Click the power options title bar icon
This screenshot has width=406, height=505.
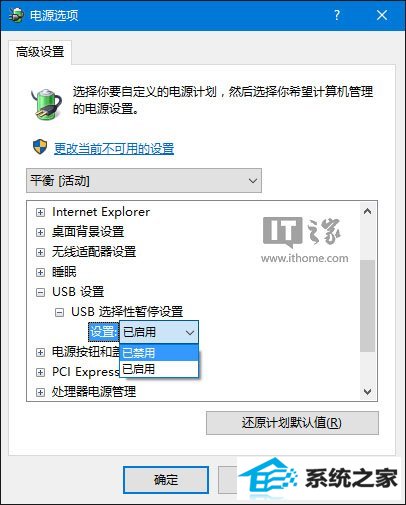click(17, 15)
